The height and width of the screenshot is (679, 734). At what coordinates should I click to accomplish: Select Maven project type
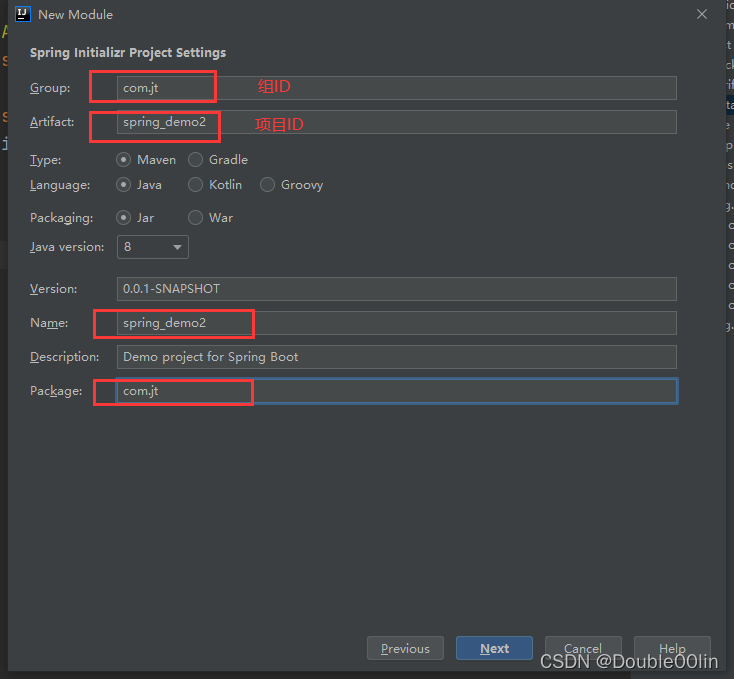pos(146,160)
